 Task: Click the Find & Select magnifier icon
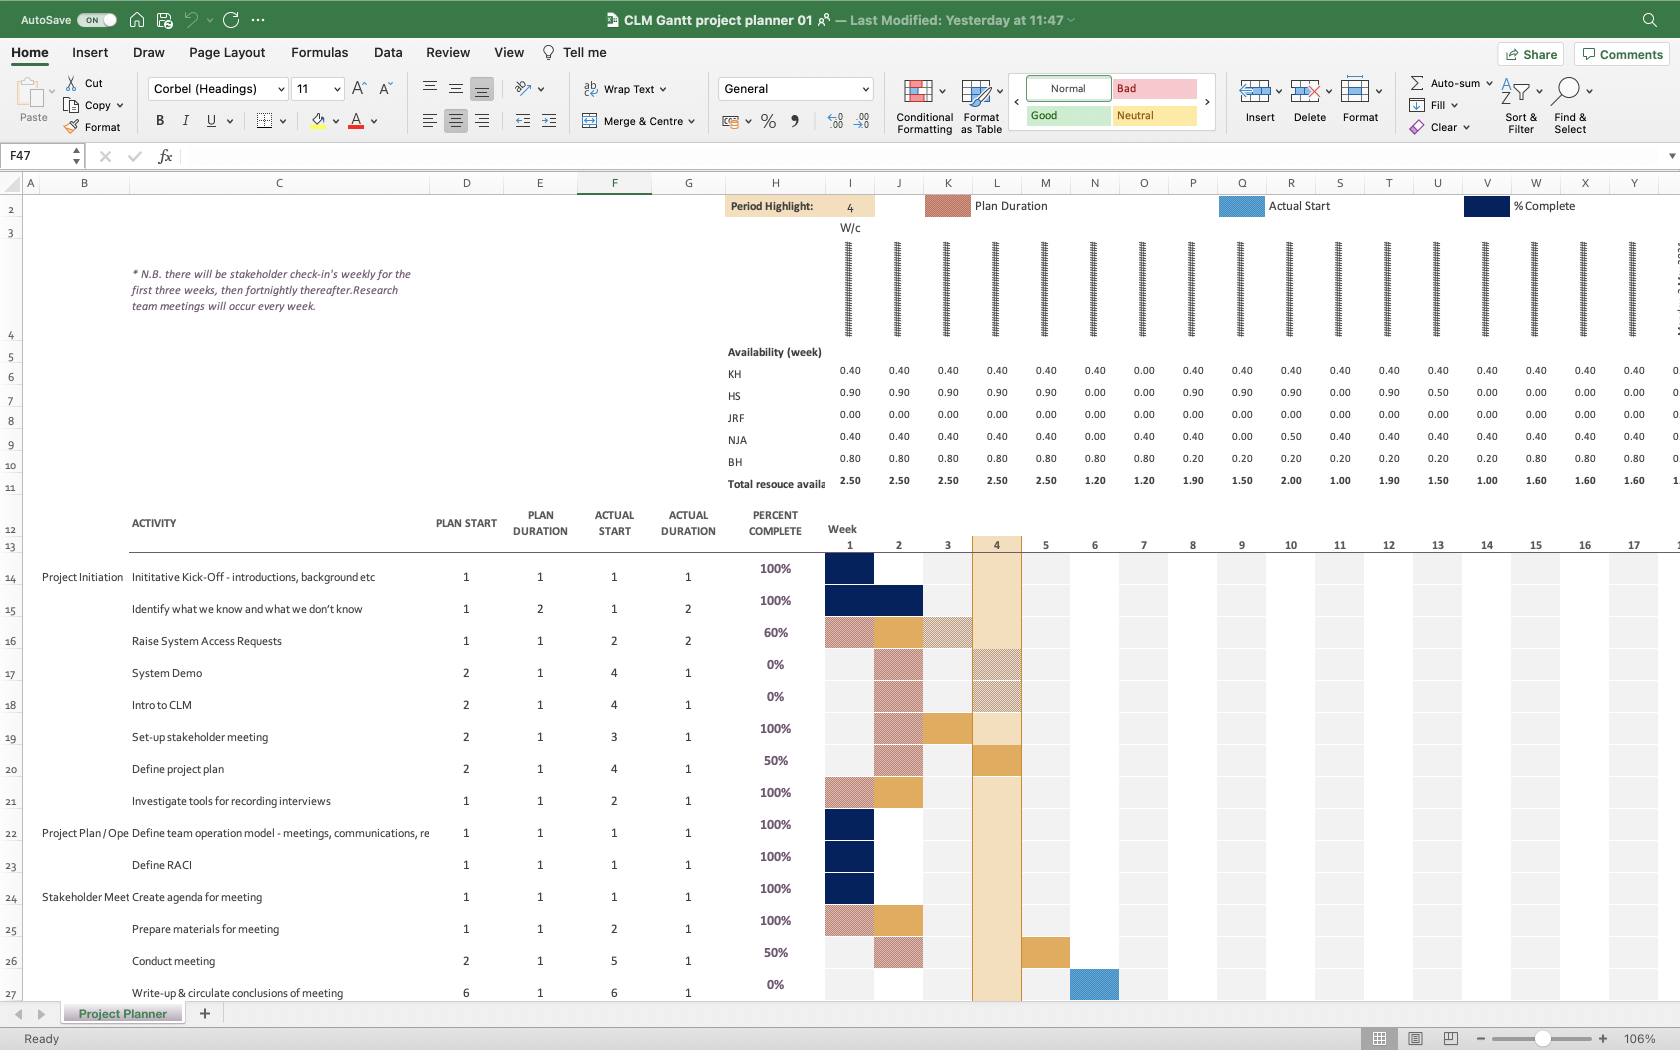point(1567,91)
